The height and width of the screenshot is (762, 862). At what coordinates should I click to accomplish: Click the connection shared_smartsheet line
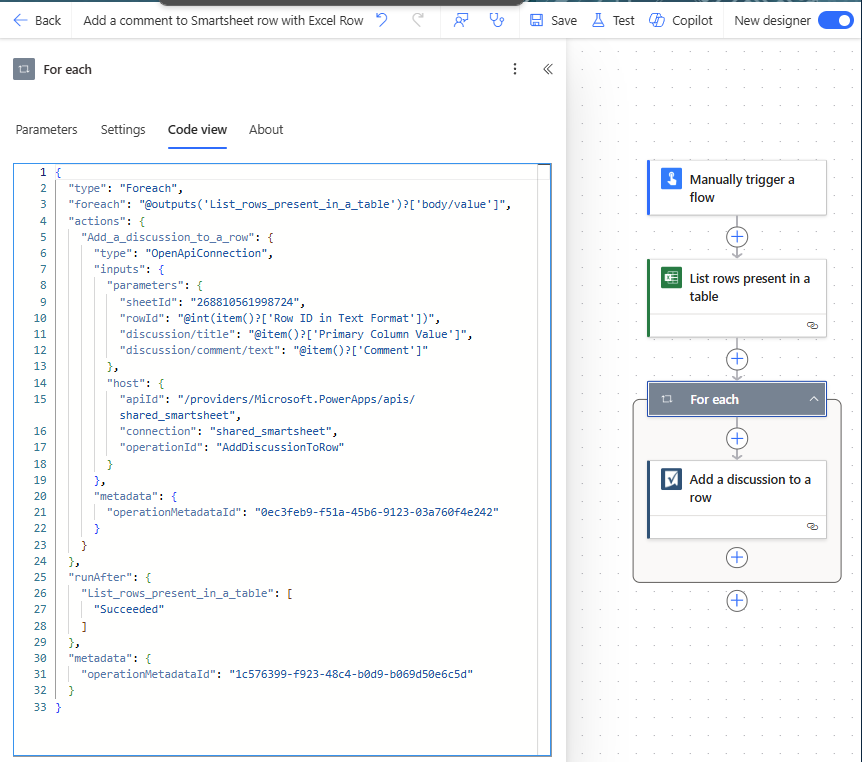click(x=228, y=432)
